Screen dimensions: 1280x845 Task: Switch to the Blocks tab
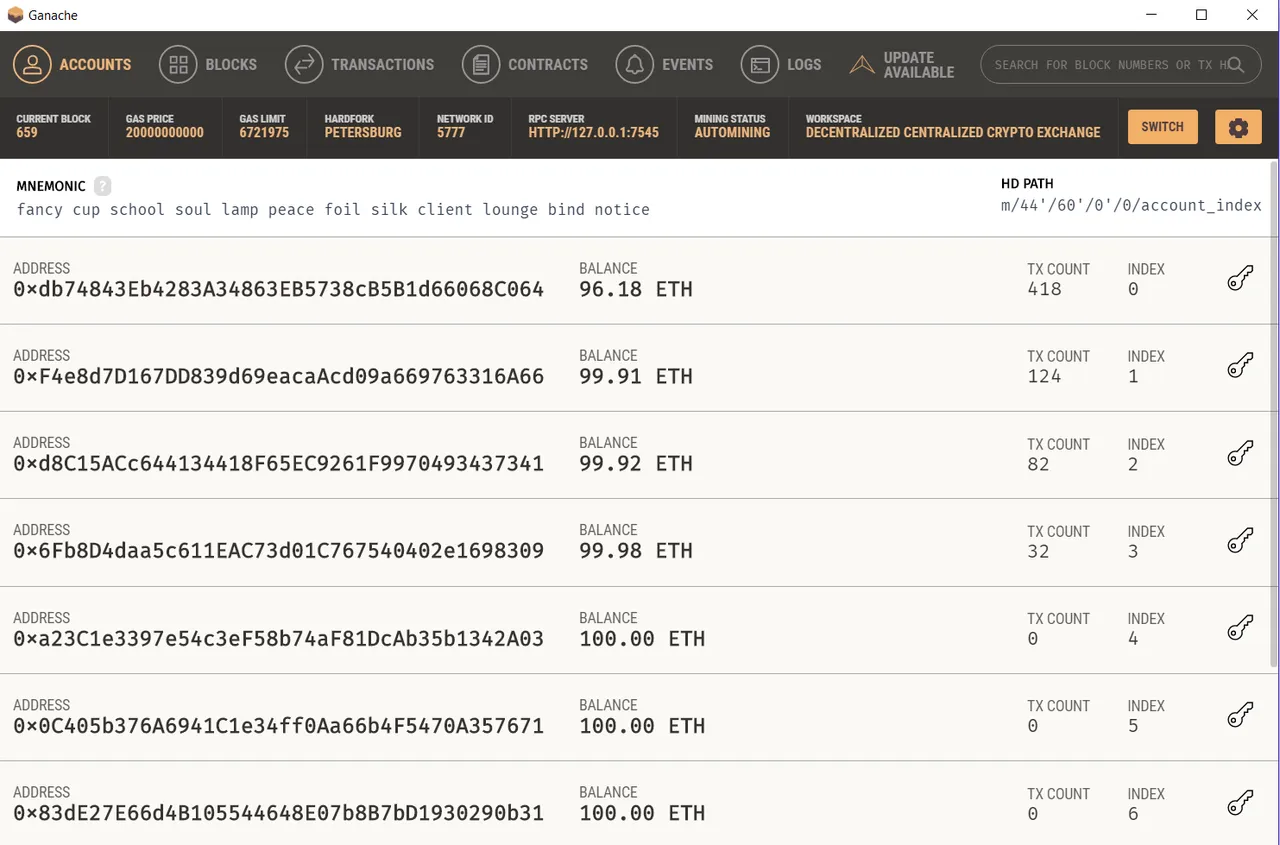click(x=208, y=65)
